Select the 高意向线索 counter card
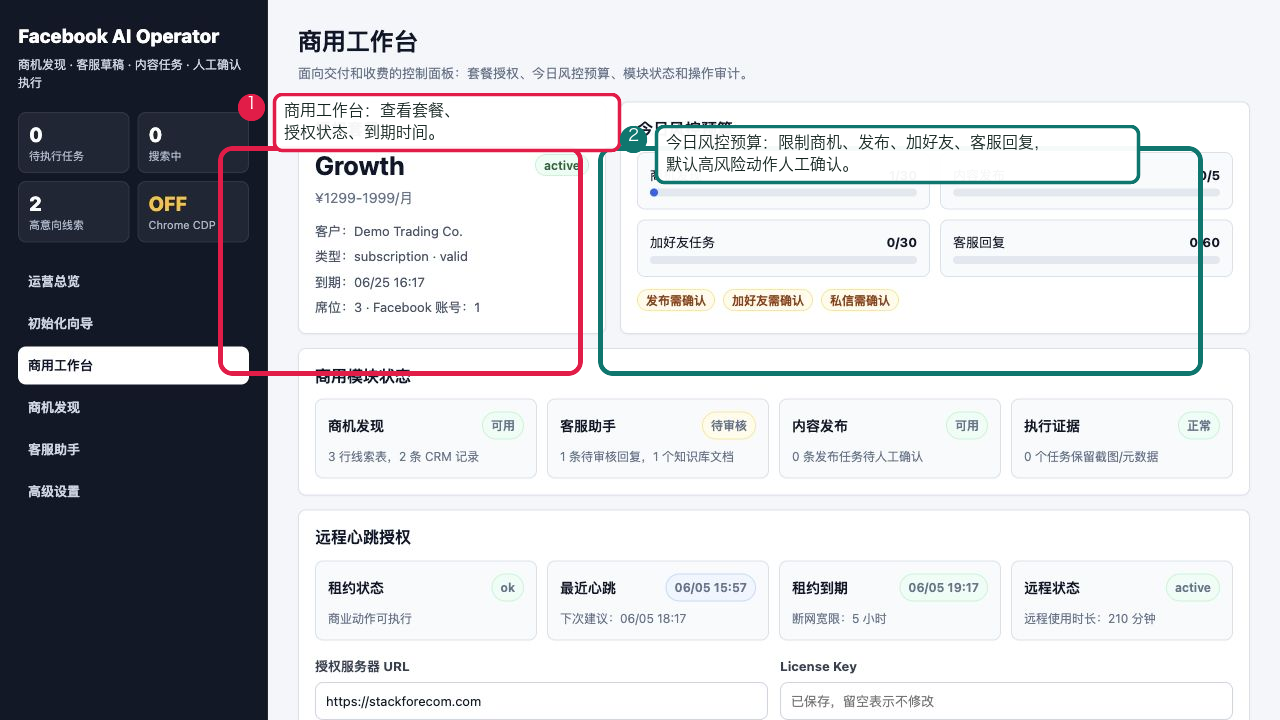This screenshot has height=720, width=1280. tap(74, 212)
